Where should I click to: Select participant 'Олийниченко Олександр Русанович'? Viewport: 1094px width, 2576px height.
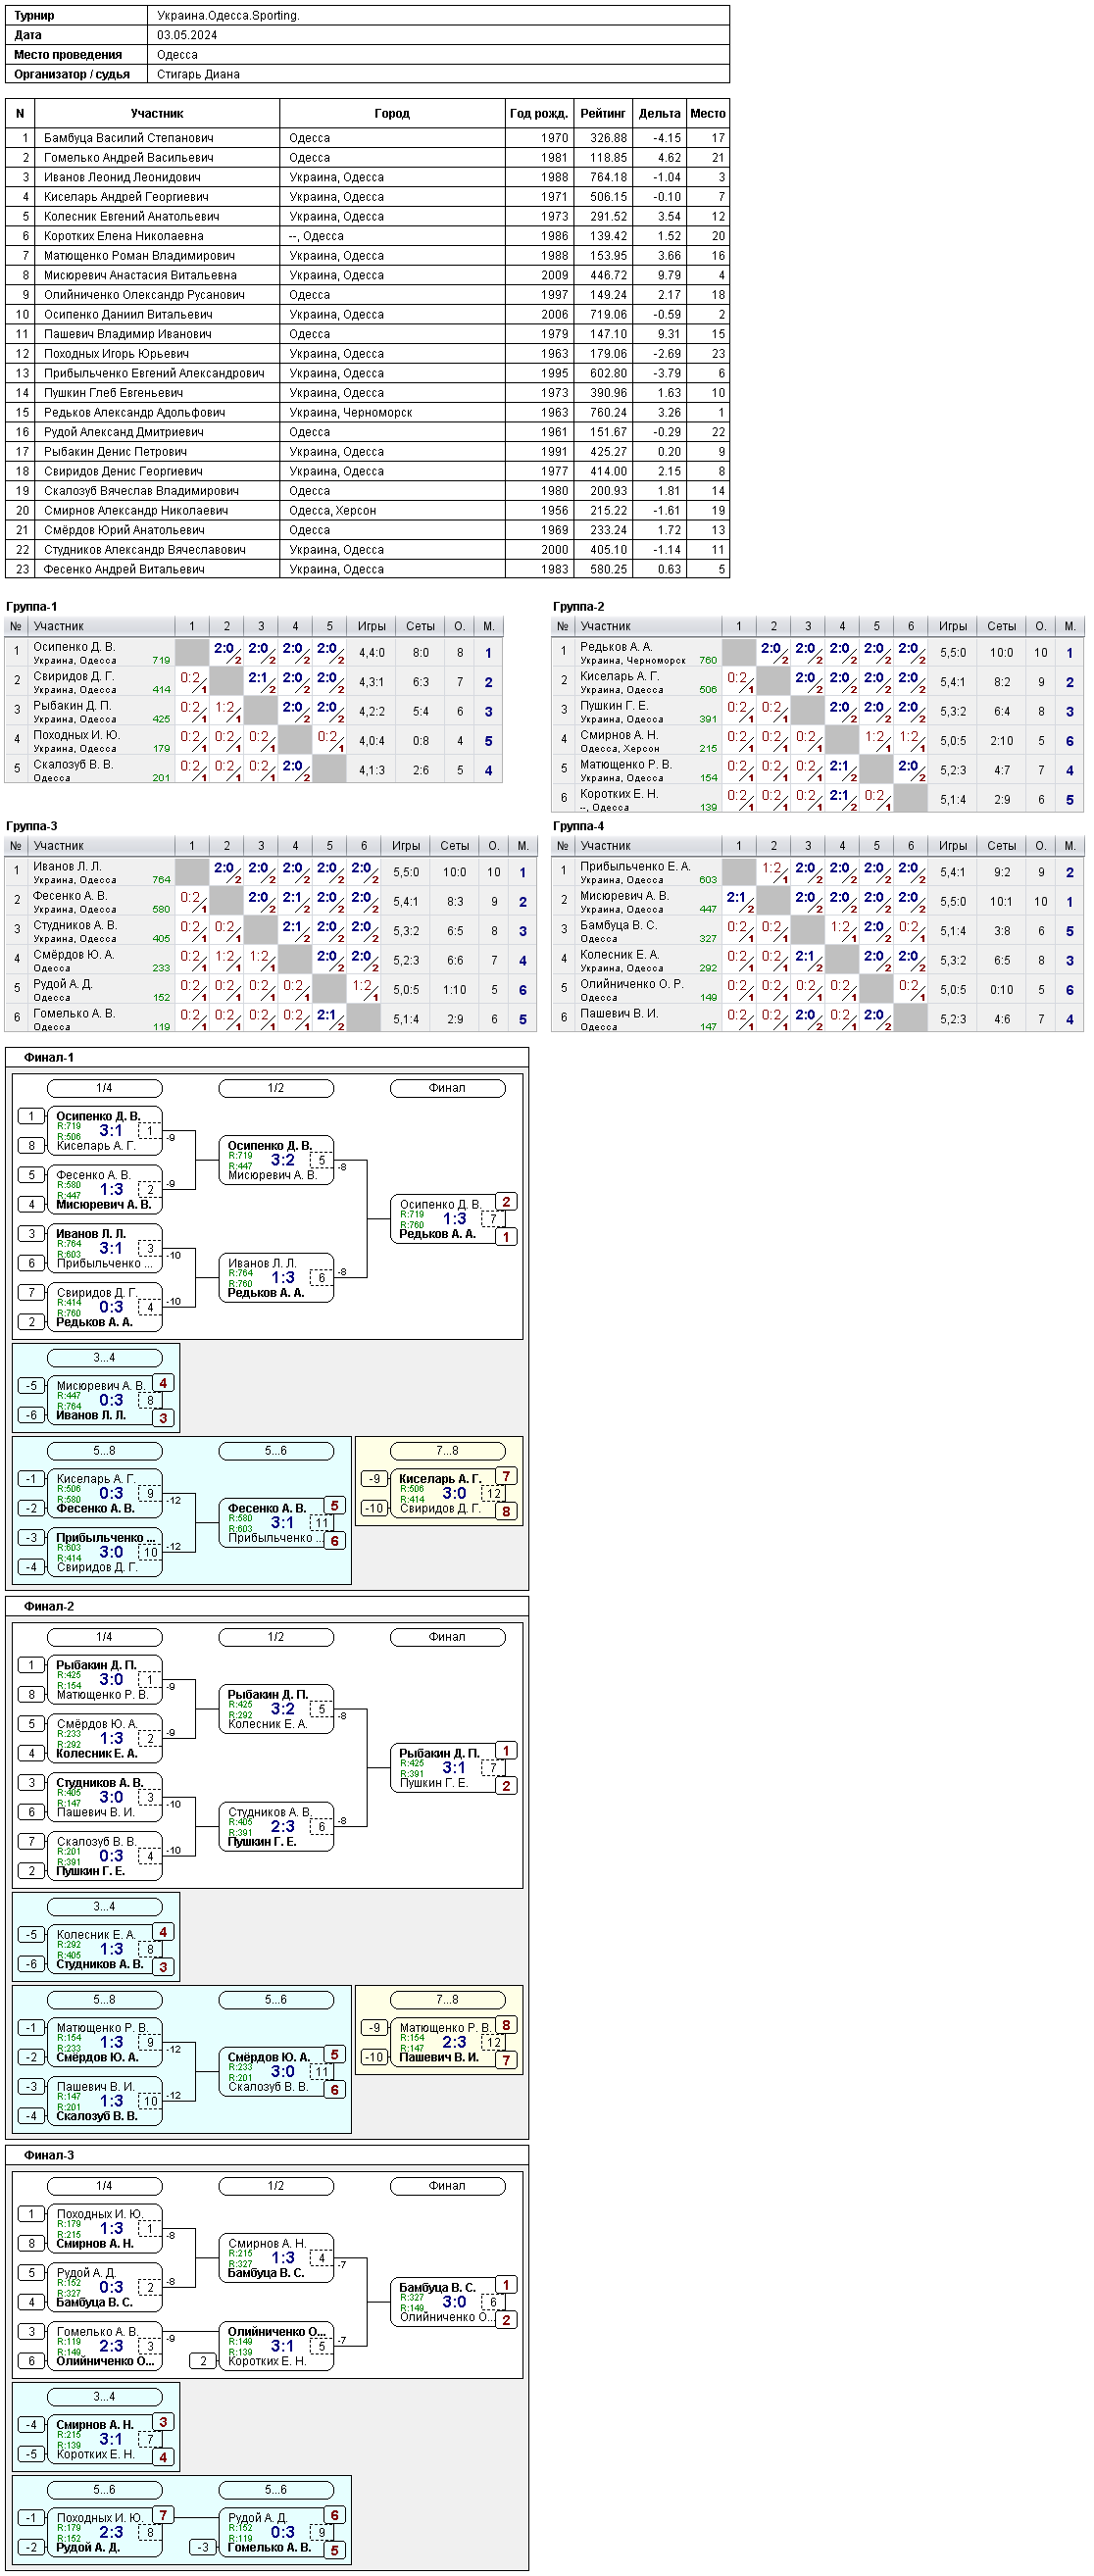coord(144,295)
